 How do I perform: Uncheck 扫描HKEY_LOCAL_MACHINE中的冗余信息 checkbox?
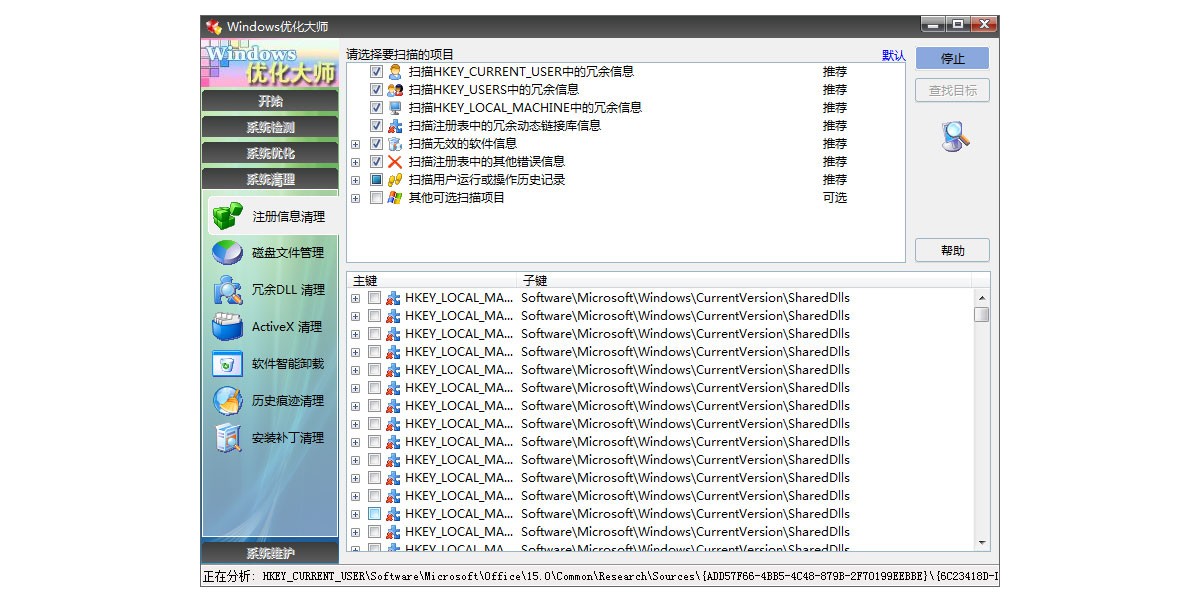(376, 108)
